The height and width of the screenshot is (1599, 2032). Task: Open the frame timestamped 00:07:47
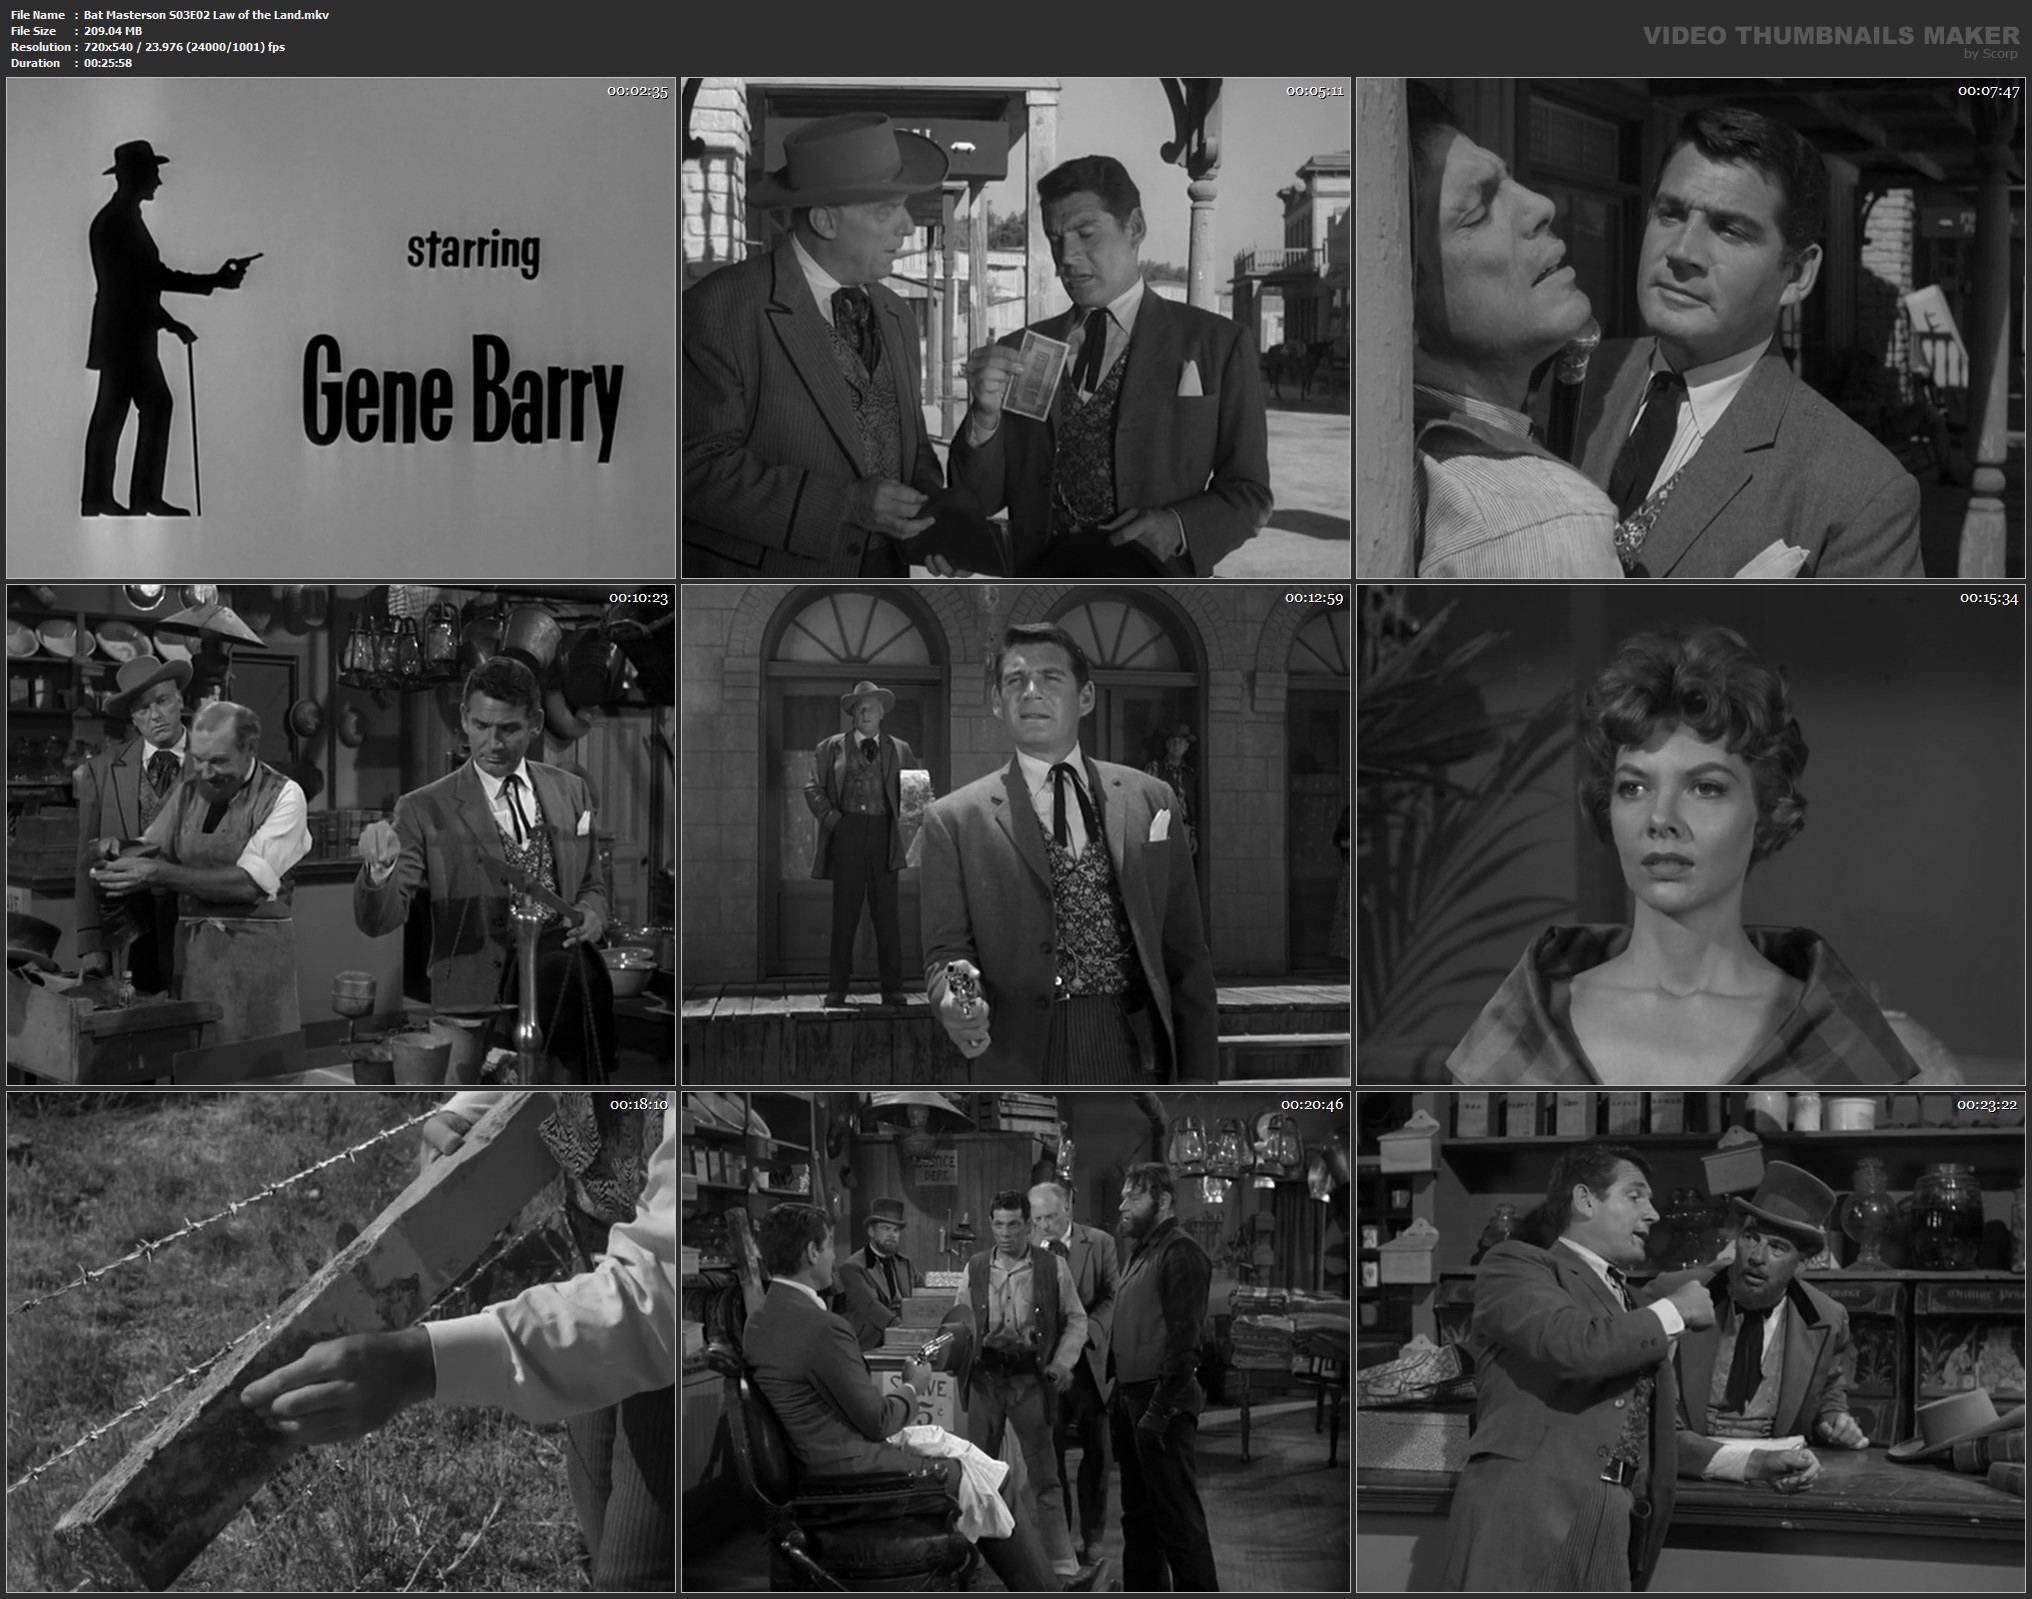click(x=1690, y=328)
